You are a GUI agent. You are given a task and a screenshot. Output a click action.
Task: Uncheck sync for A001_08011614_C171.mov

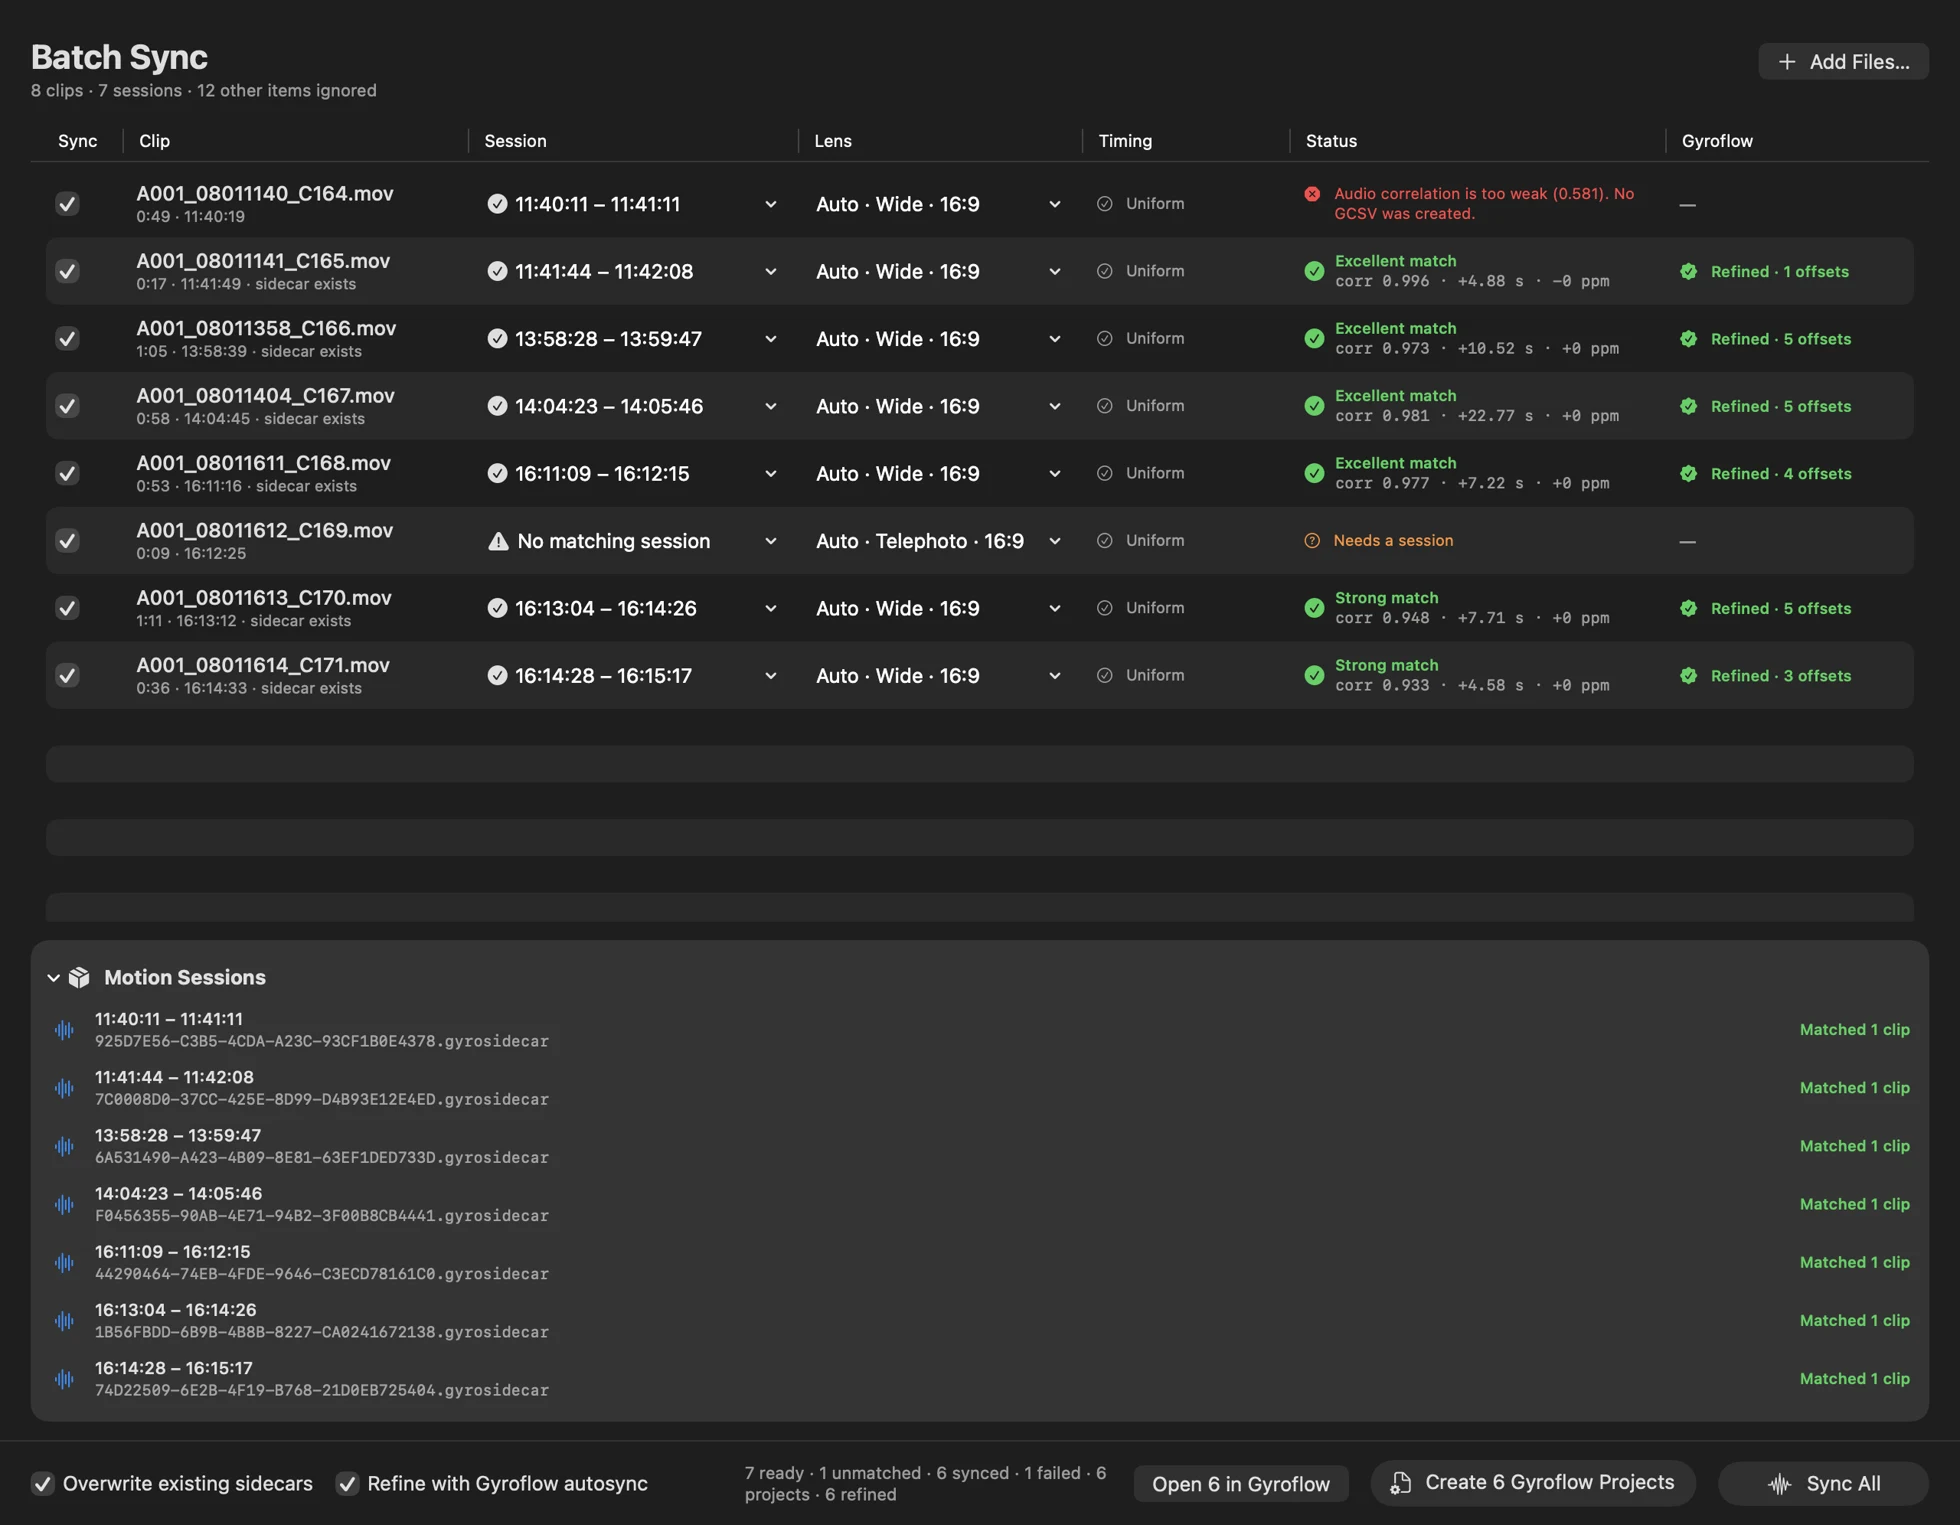pyautogui.click(x=67, y=676)
